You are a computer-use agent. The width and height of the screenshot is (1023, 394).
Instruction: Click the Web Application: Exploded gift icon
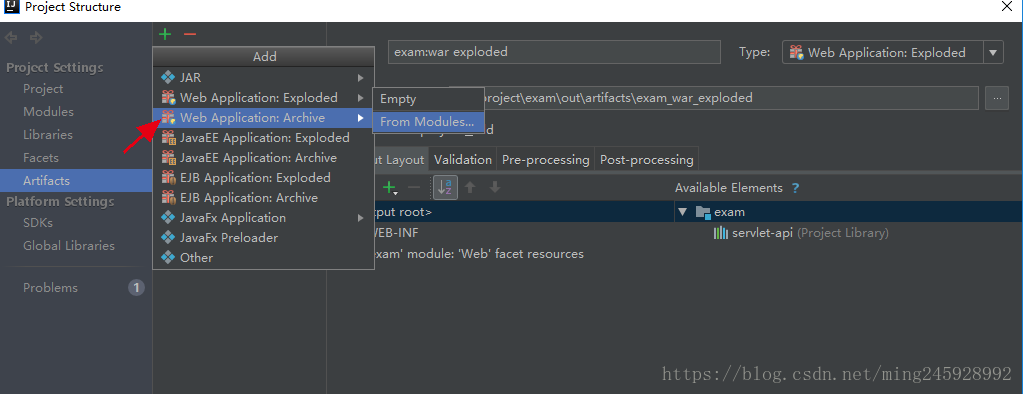click(168, 98)
